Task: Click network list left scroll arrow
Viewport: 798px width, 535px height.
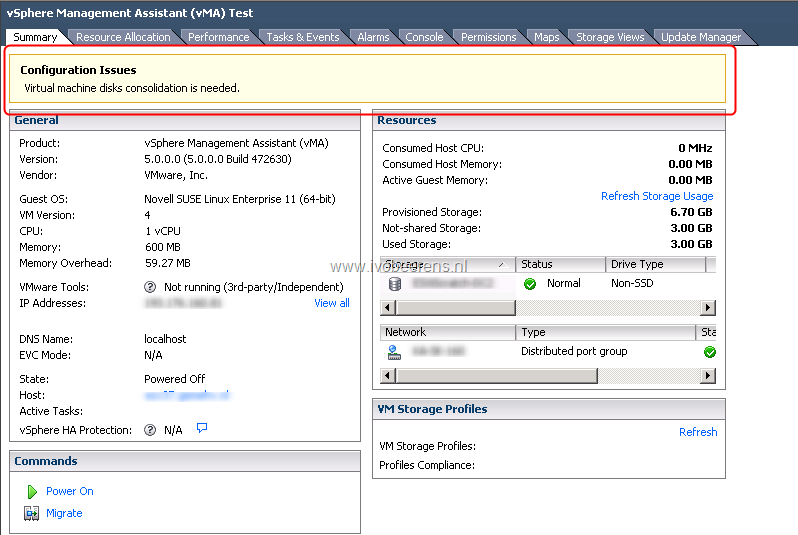Action: click(388, 376)
